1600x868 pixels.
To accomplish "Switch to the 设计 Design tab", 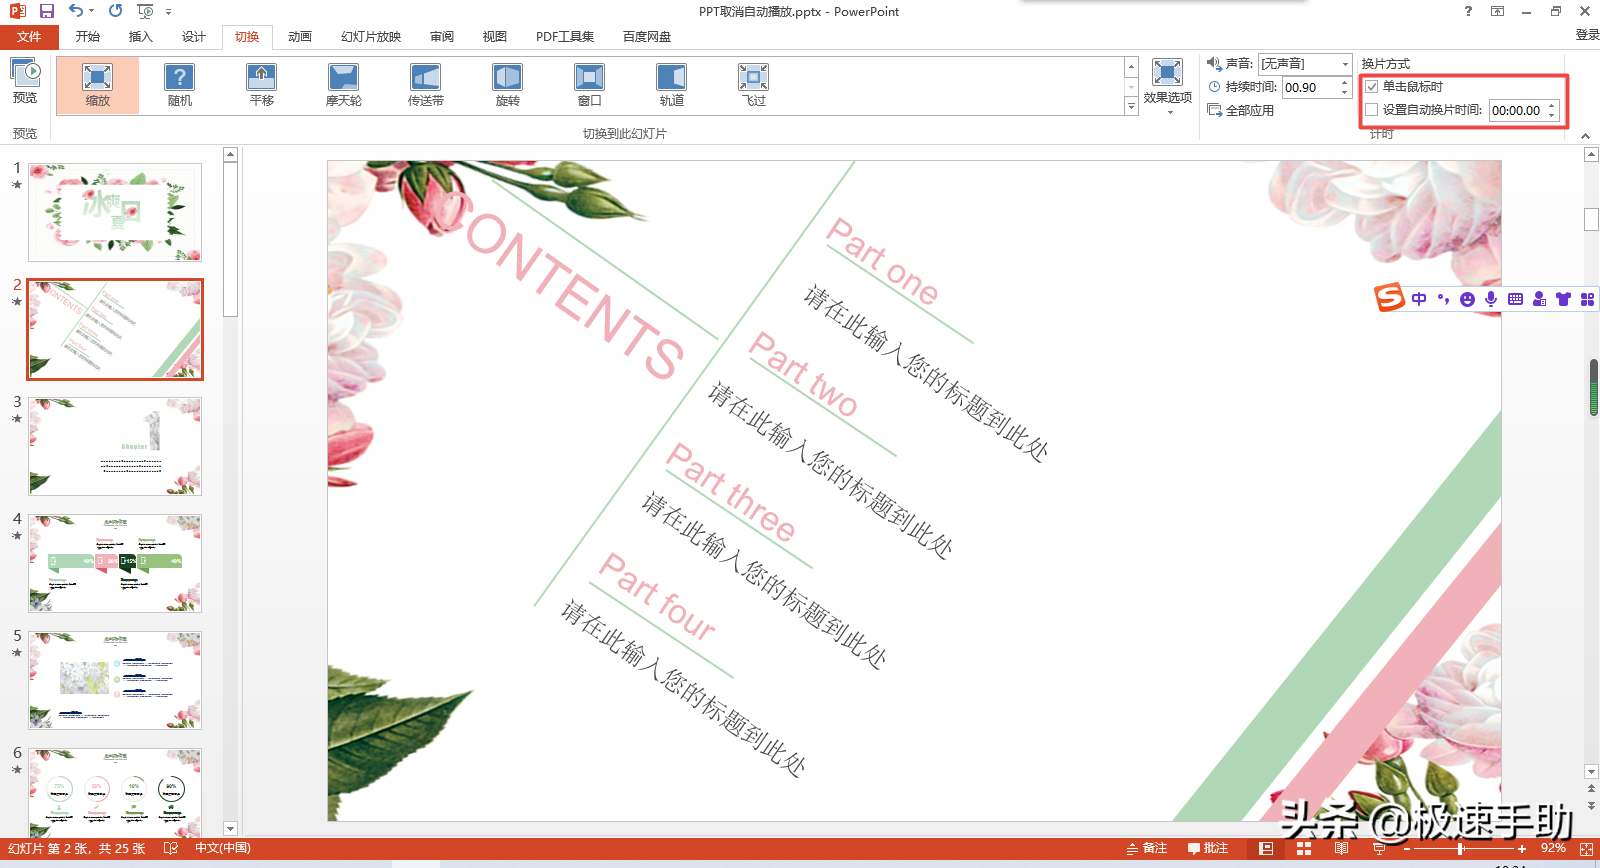I will [194, 37].
